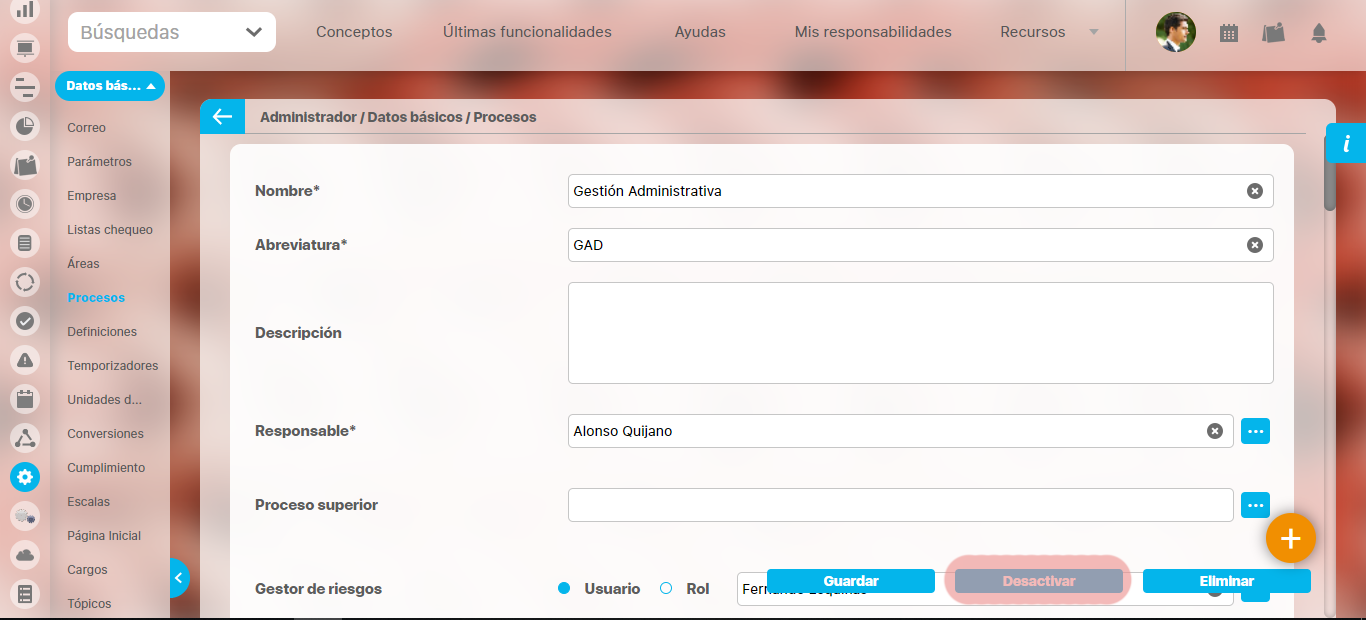This screenshot has height=620, width=1366.
Task: Select Áreas in the side menu
Action: (83, 264)
